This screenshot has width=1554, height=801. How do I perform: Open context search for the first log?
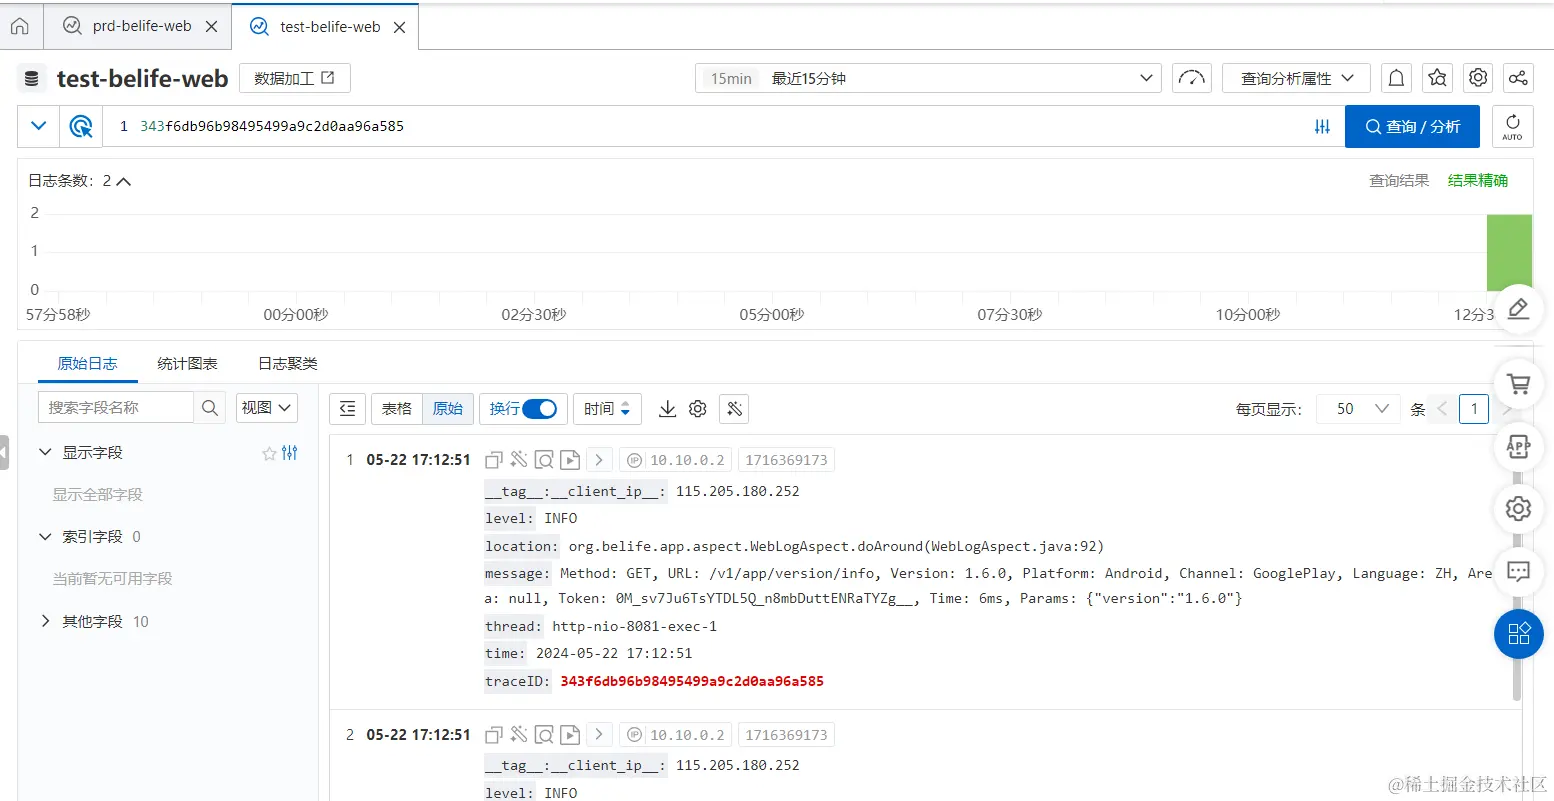pos(543,459)
